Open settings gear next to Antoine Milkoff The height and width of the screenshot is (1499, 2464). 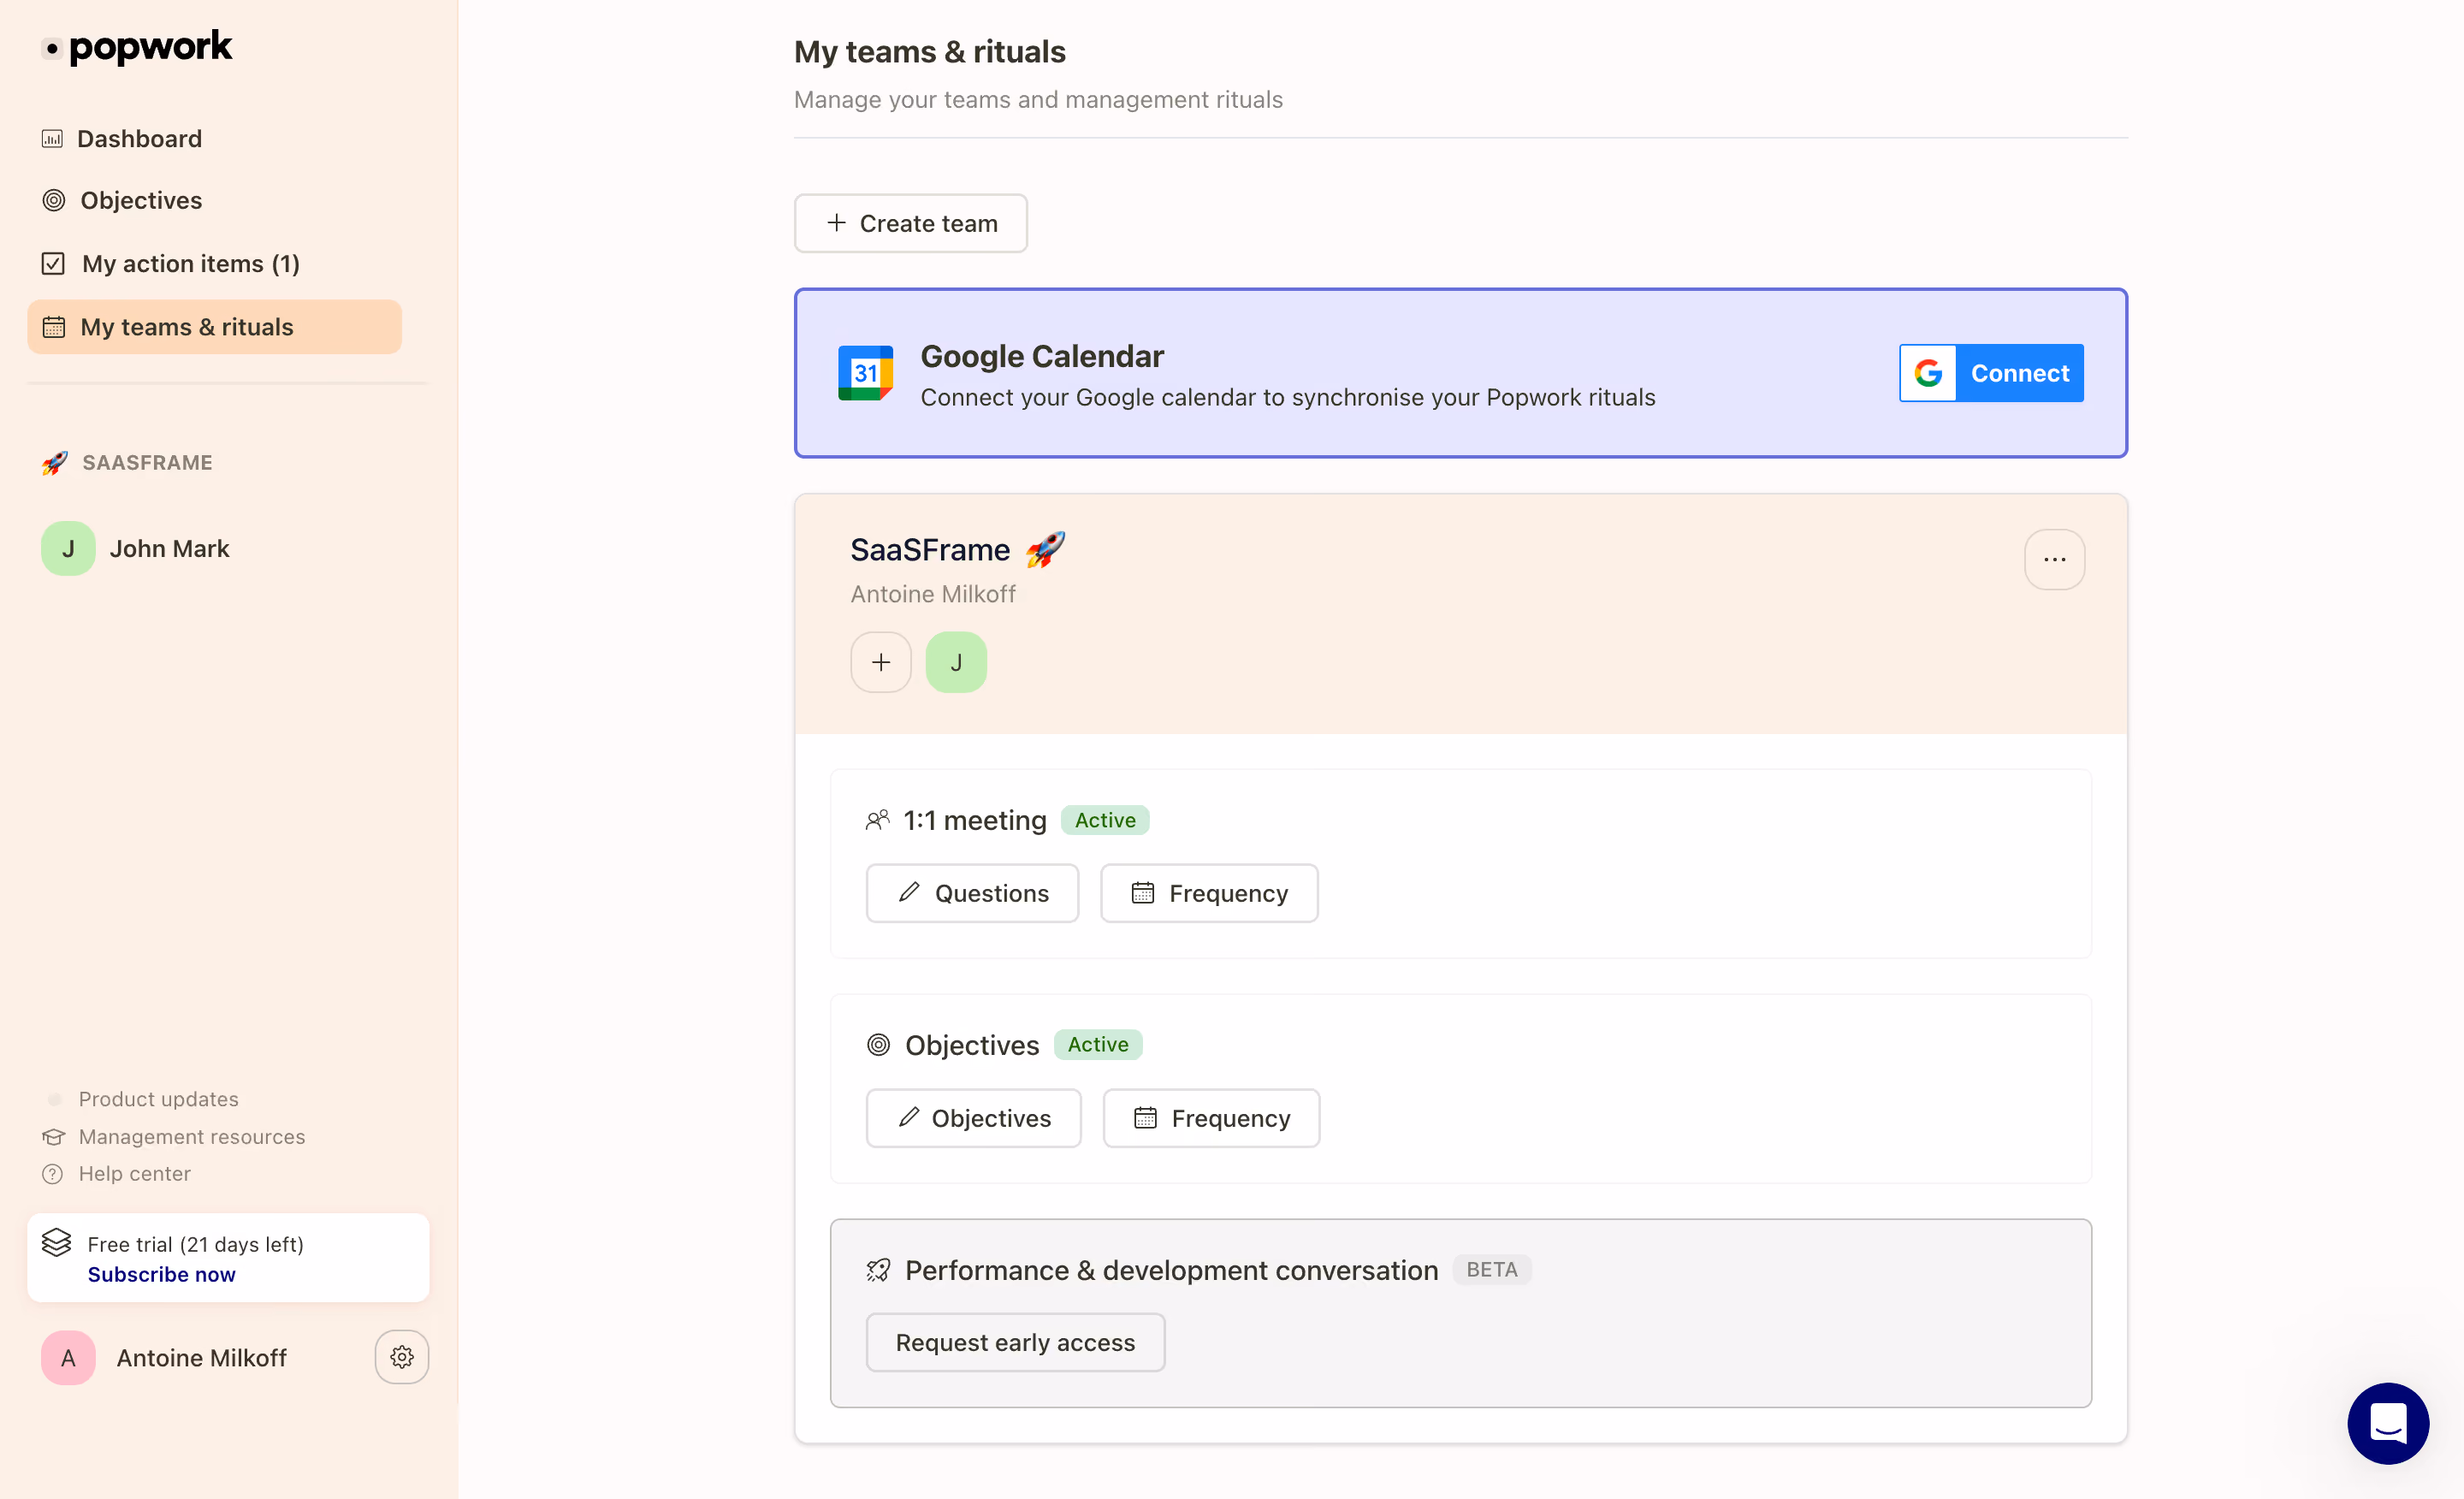coord(402,1358)
